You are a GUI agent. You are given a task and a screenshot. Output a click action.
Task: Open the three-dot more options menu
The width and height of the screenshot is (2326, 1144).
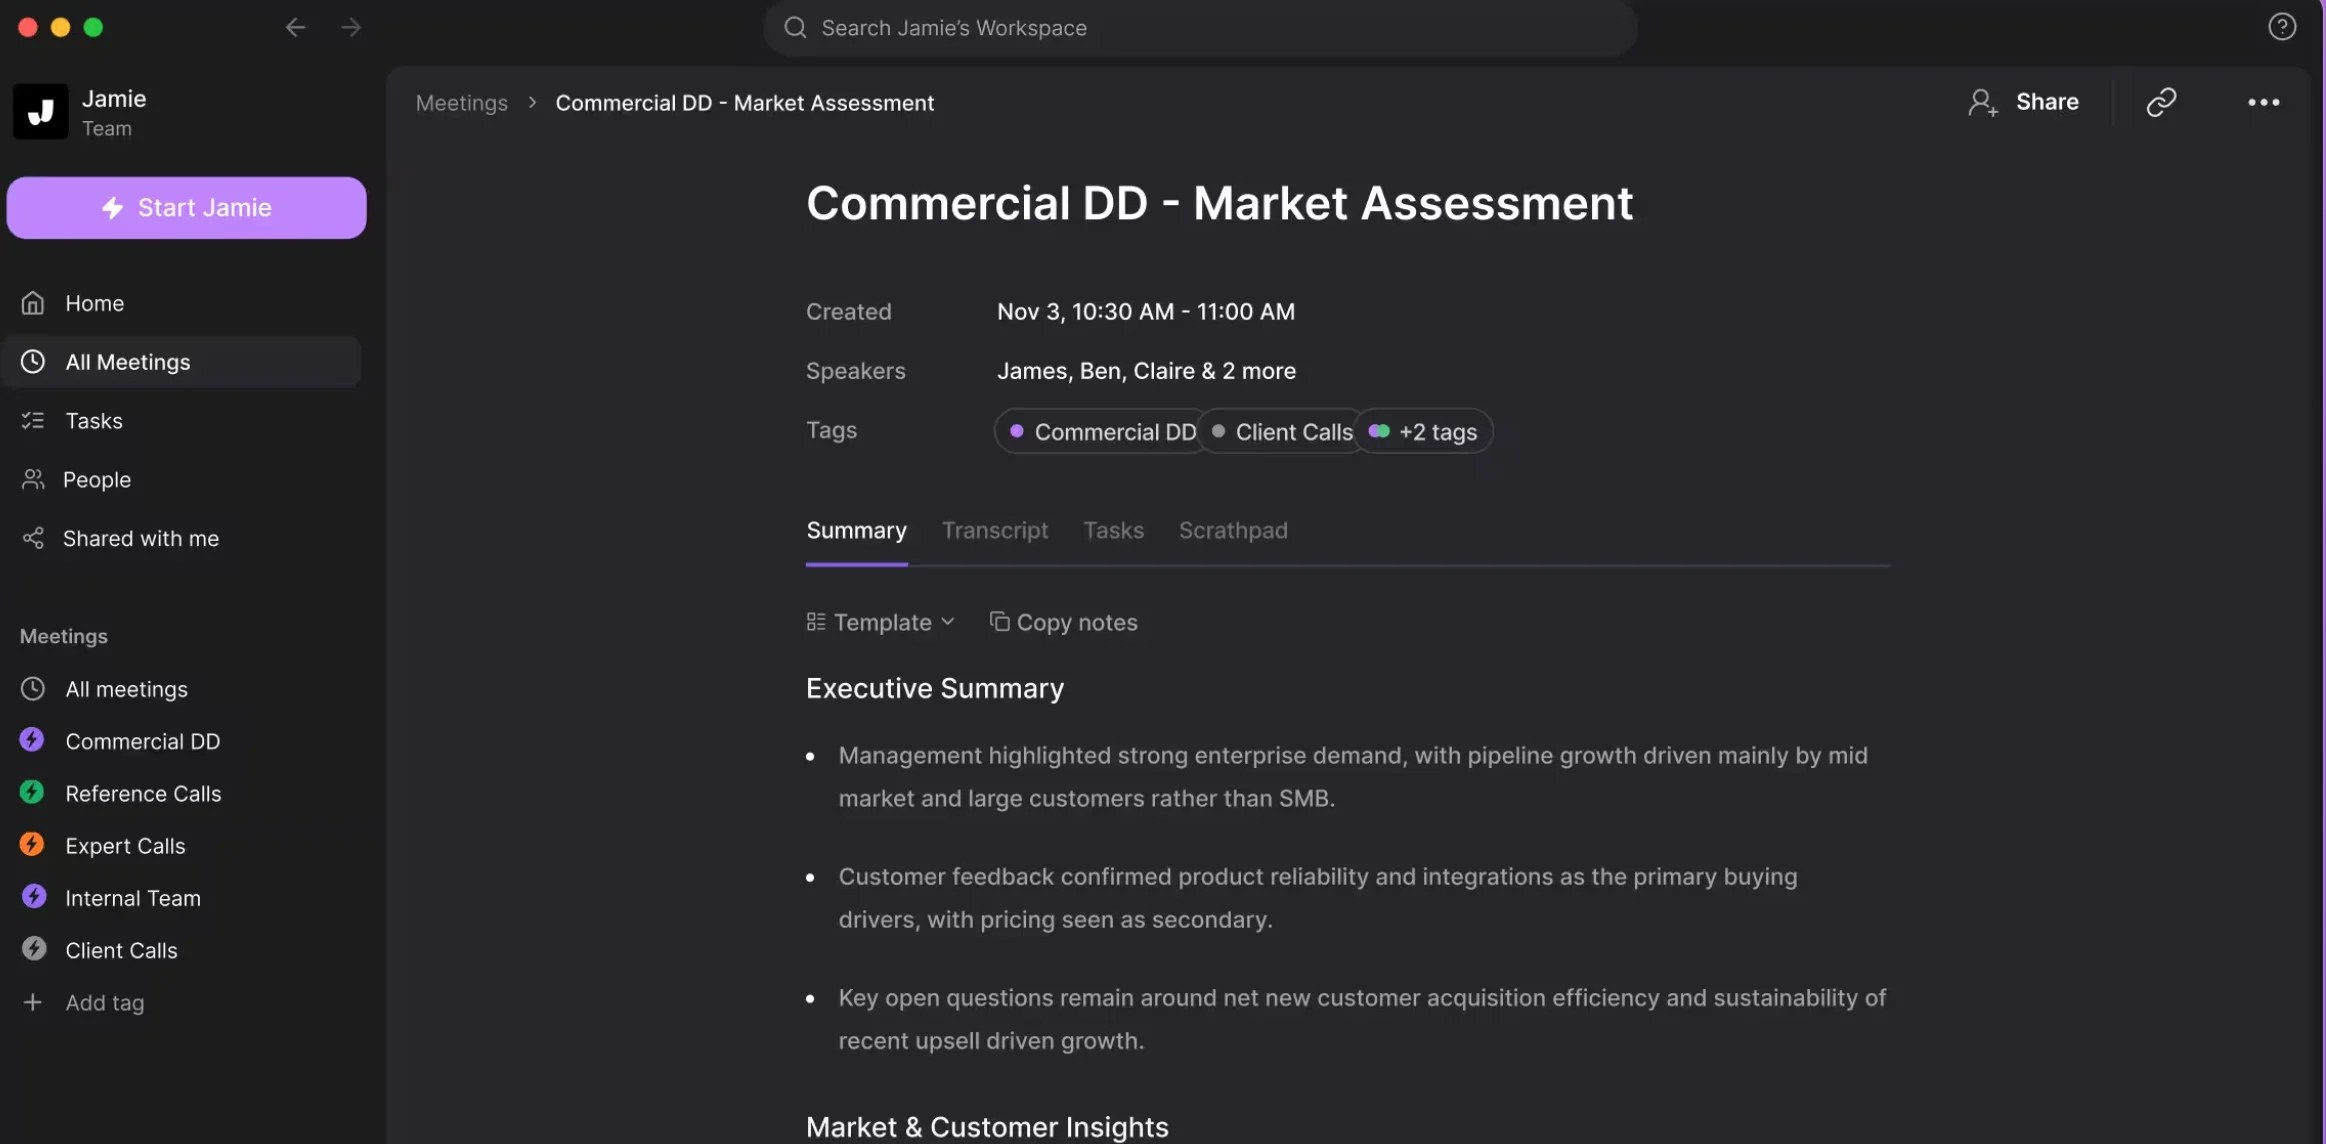click(2263, 102)
